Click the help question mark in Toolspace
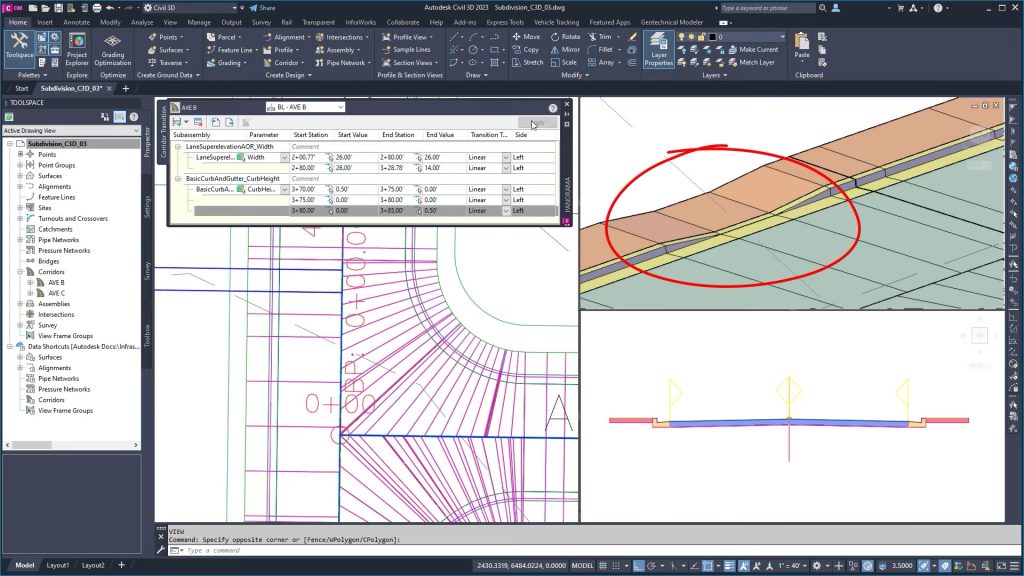 point(134,117)
